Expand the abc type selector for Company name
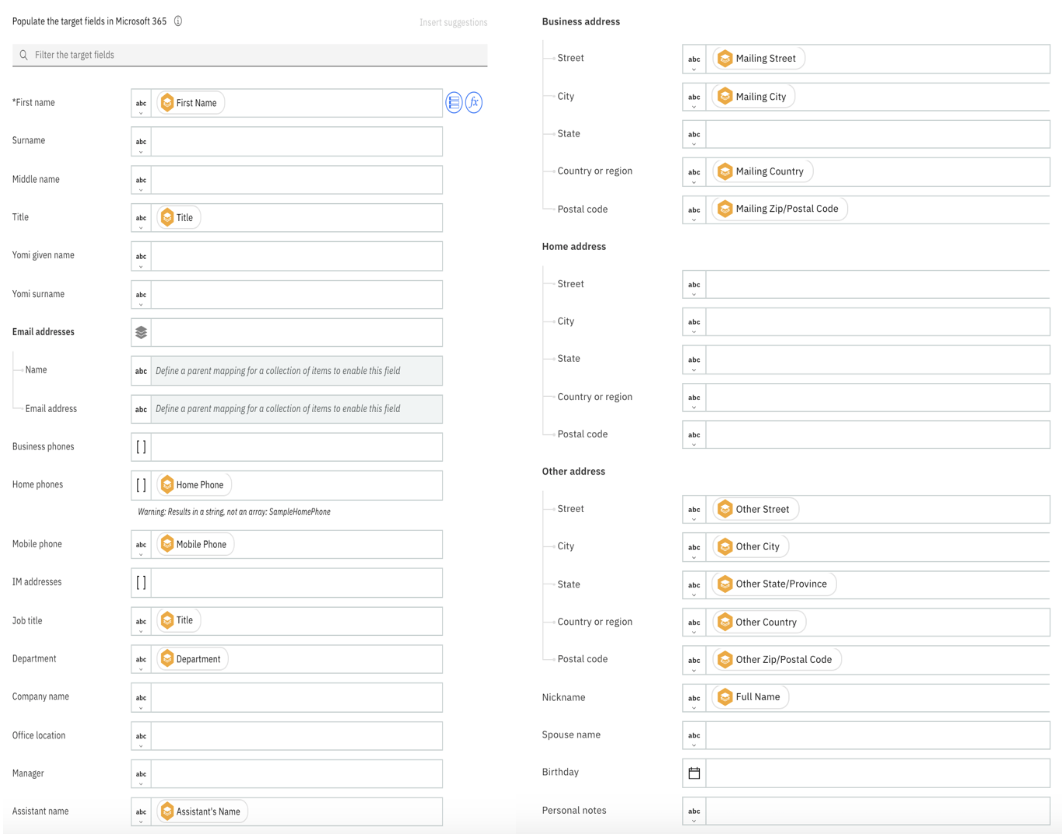 pyautogui.click(x=141, y=699)
